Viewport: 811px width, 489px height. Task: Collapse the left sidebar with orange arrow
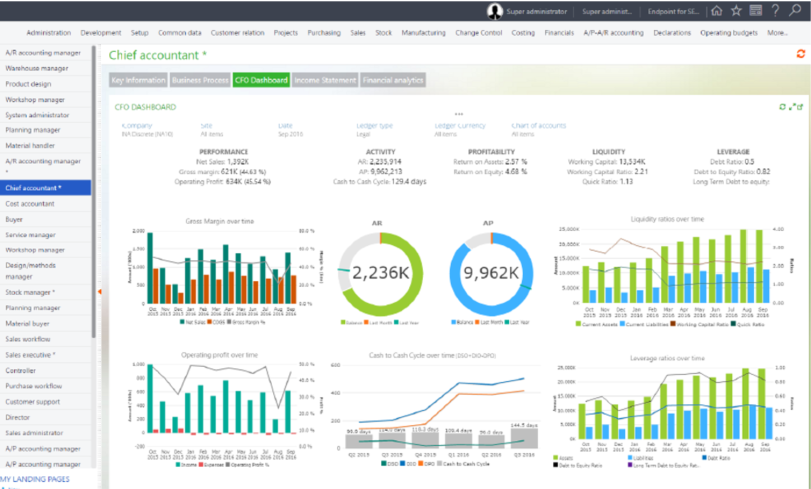point(99,291)
